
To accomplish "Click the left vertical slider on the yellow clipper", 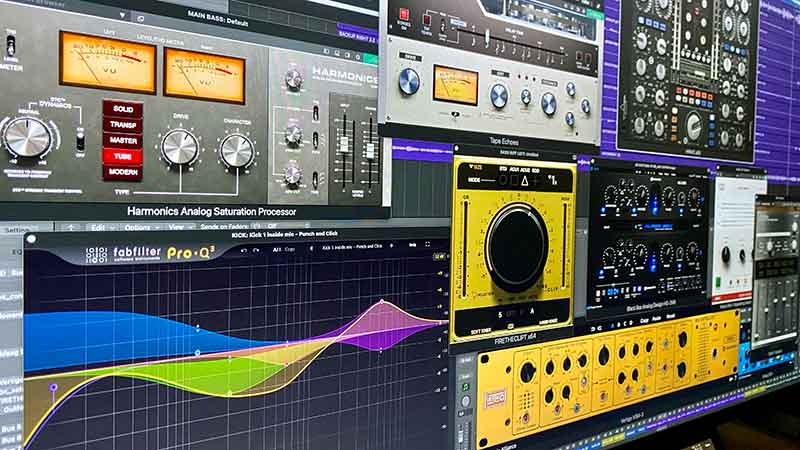I will coord(464,251).
